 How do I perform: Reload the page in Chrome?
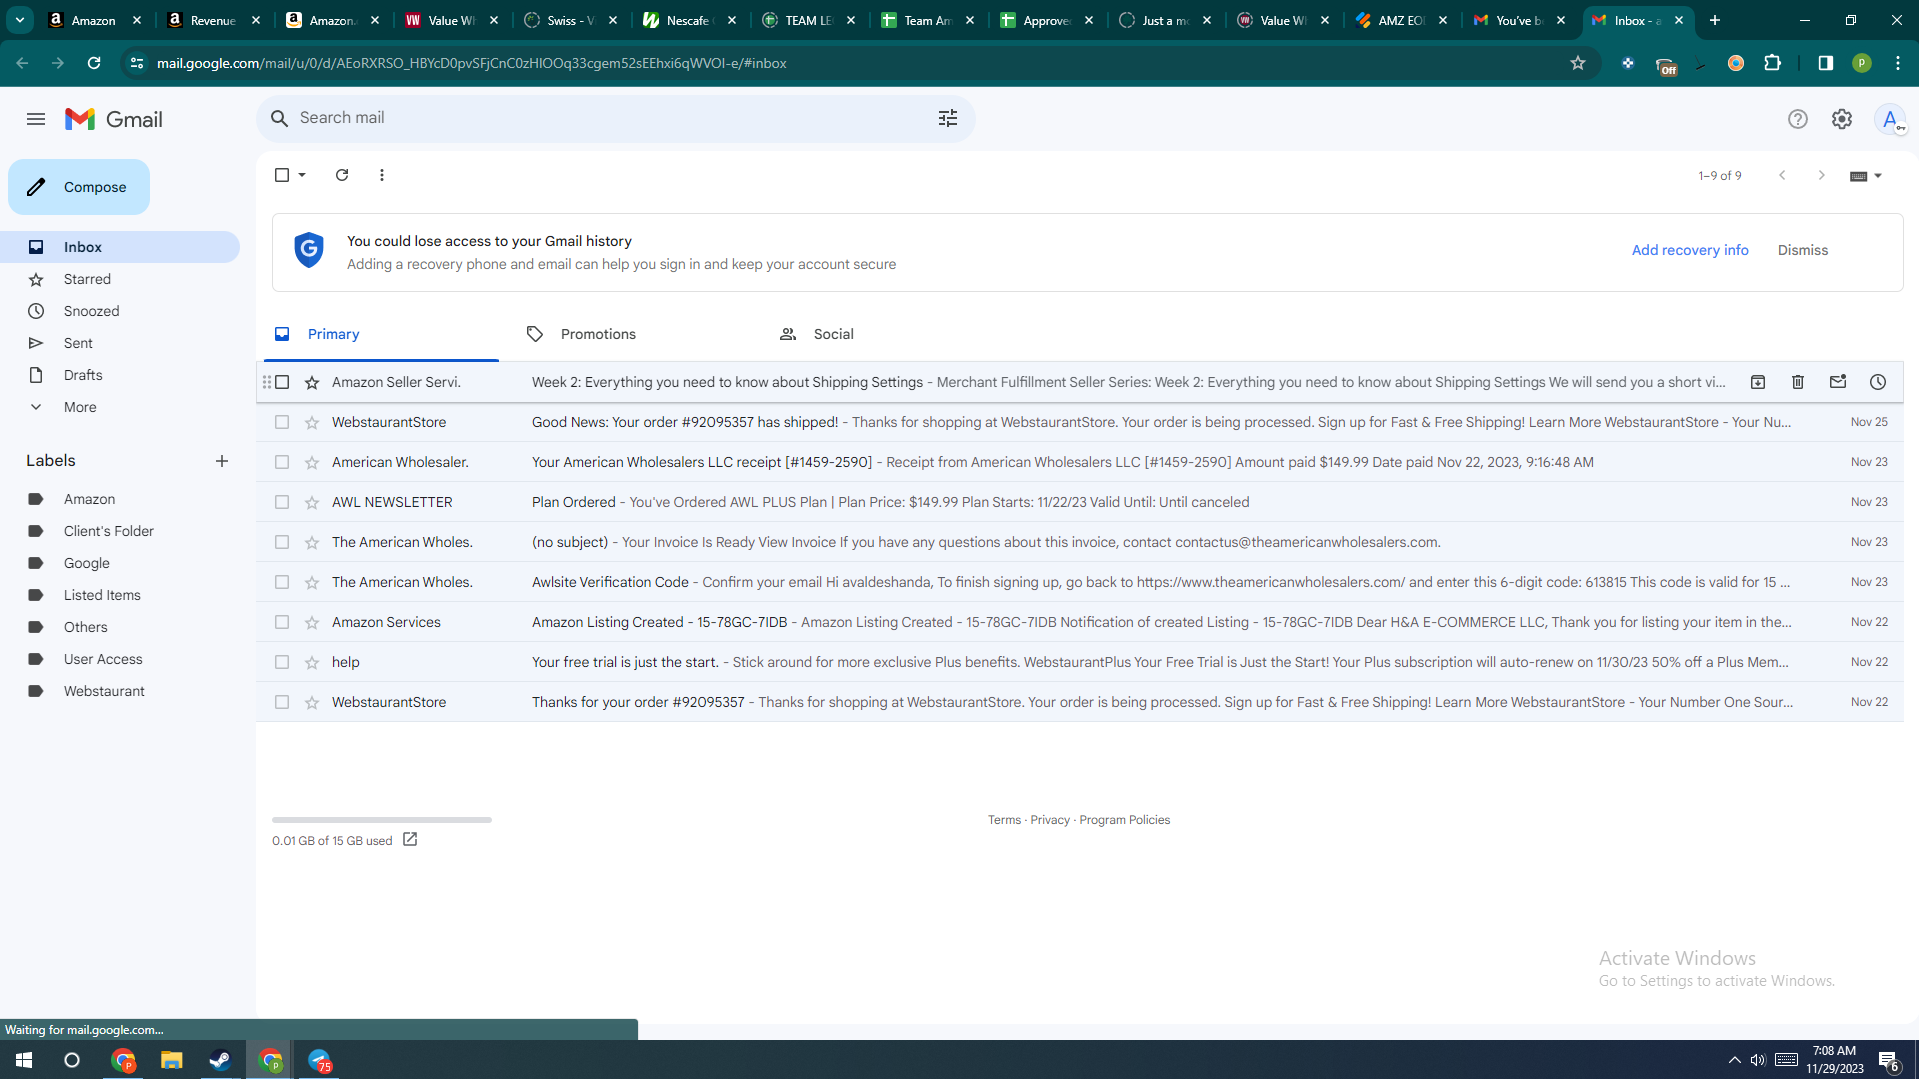coord(94,63)
